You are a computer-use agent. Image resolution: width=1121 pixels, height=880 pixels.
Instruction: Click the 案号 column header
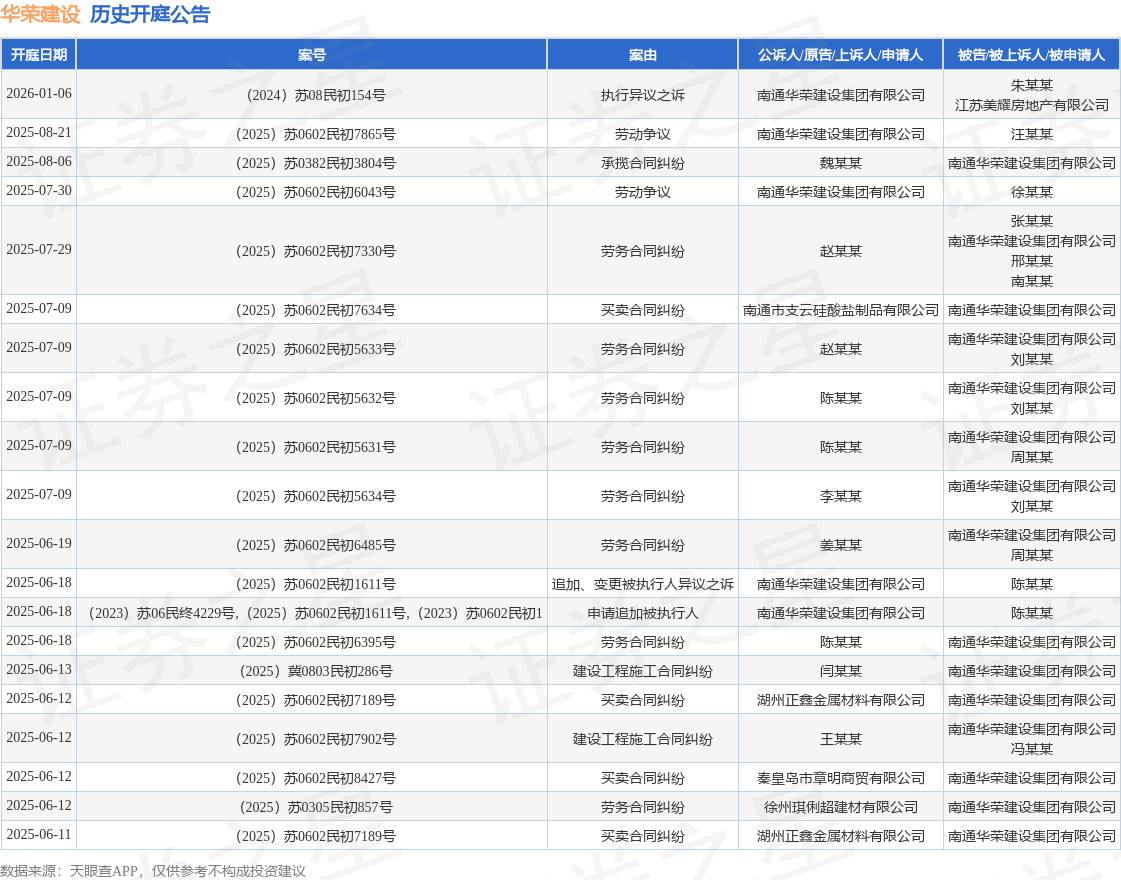(x=312, y=55)
